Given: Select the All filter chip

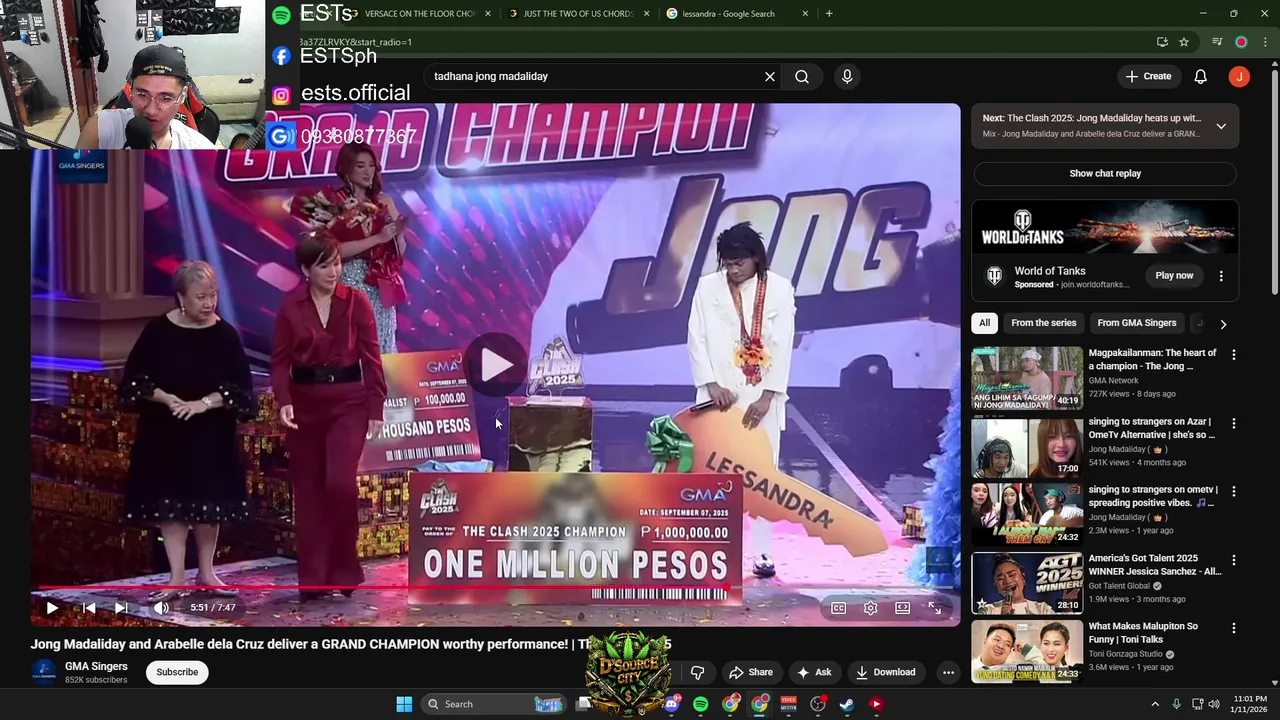Looking at the screenshot, I should tap(985, 323).
